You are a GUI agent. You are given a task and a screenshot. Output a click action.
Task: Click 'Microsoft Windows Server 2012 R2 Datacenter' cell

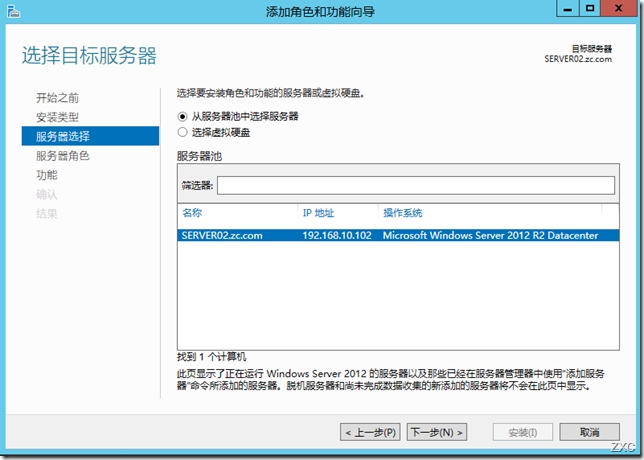[490, 235]
